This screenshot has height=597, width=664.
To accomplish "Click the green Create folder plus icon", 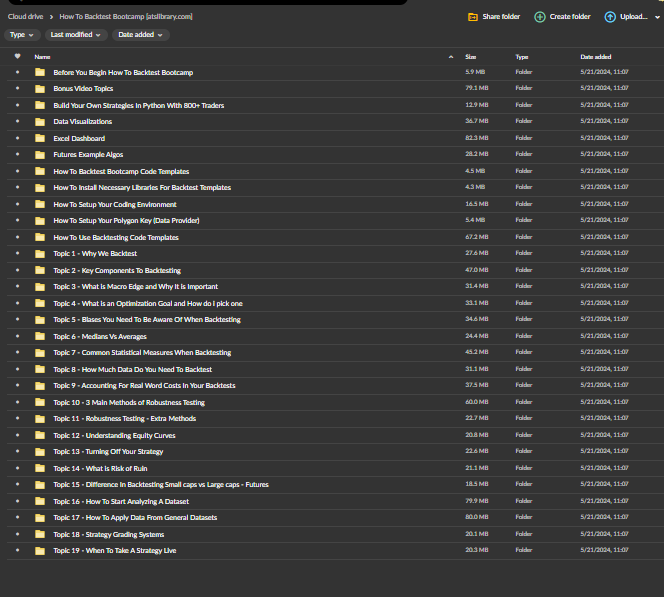I will click(540, 17).
